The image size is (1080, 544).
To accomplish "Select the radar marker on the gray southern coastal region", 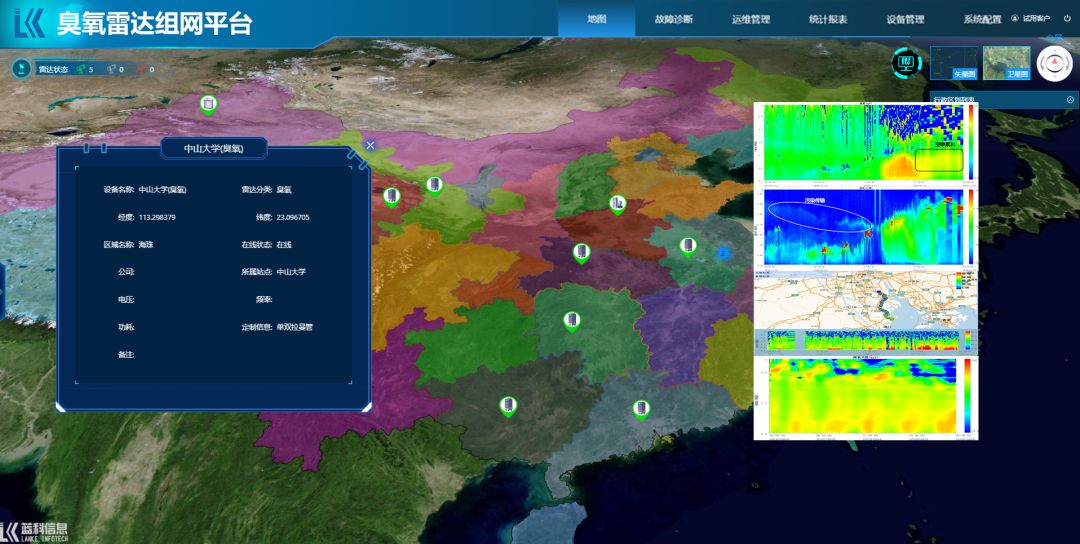I will tap(641, 410).
